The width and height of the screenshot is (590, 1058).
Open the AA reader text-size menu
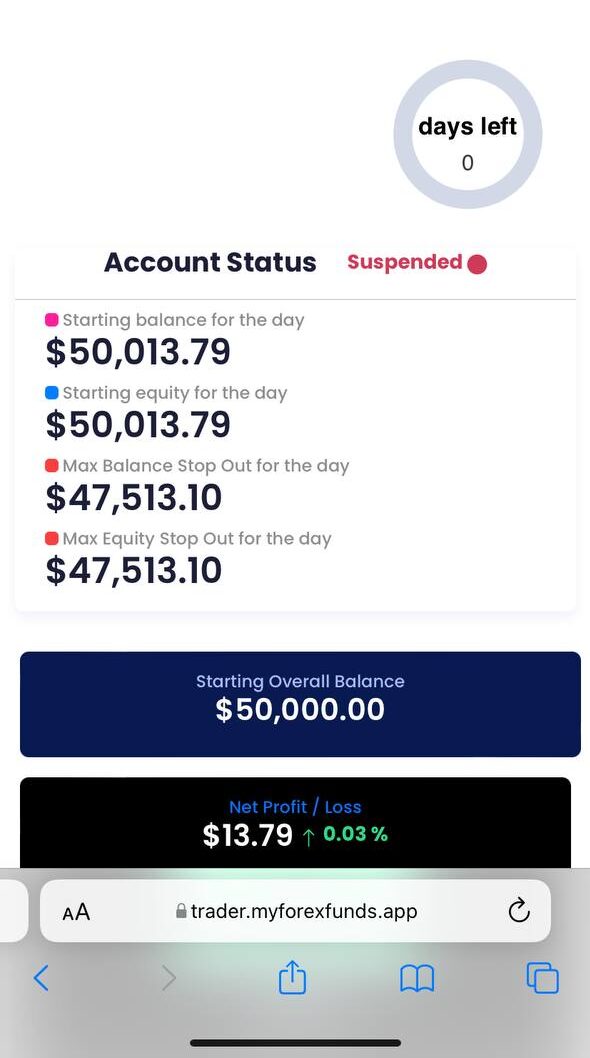pos(76,912)
